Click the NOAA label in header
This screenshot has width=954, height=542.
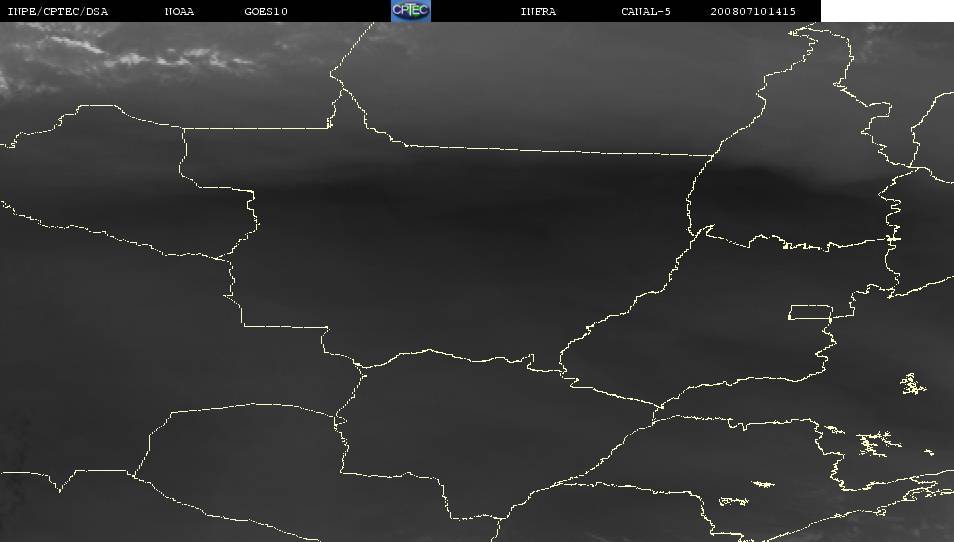coord(179,12)
